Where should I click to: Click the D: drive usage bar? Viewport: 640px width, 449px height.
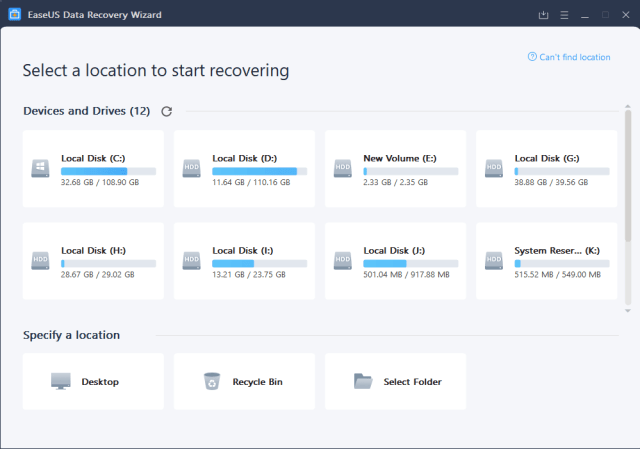point(260,171)
